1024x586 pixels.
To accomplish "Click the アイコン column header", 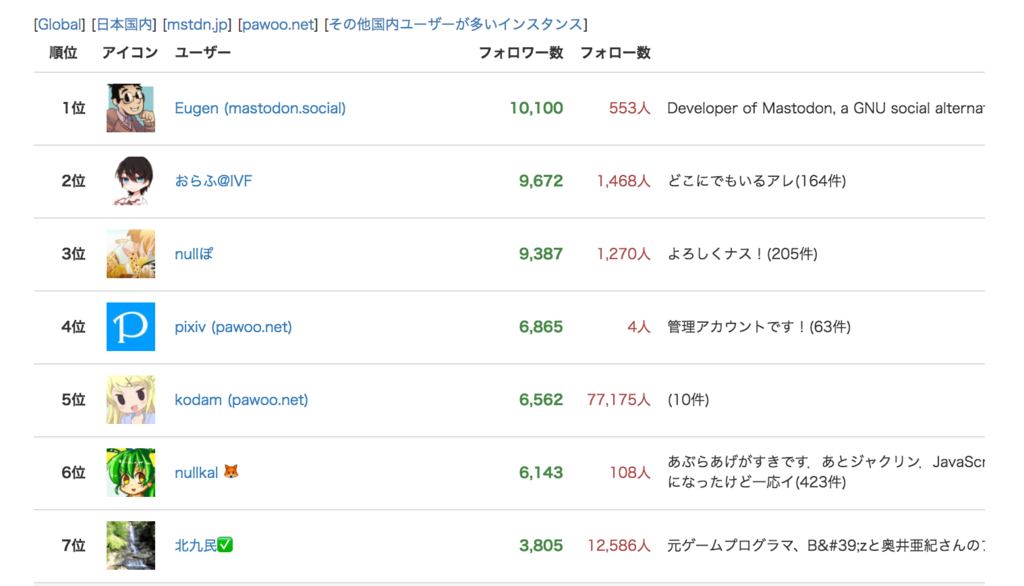I will 130,53.
